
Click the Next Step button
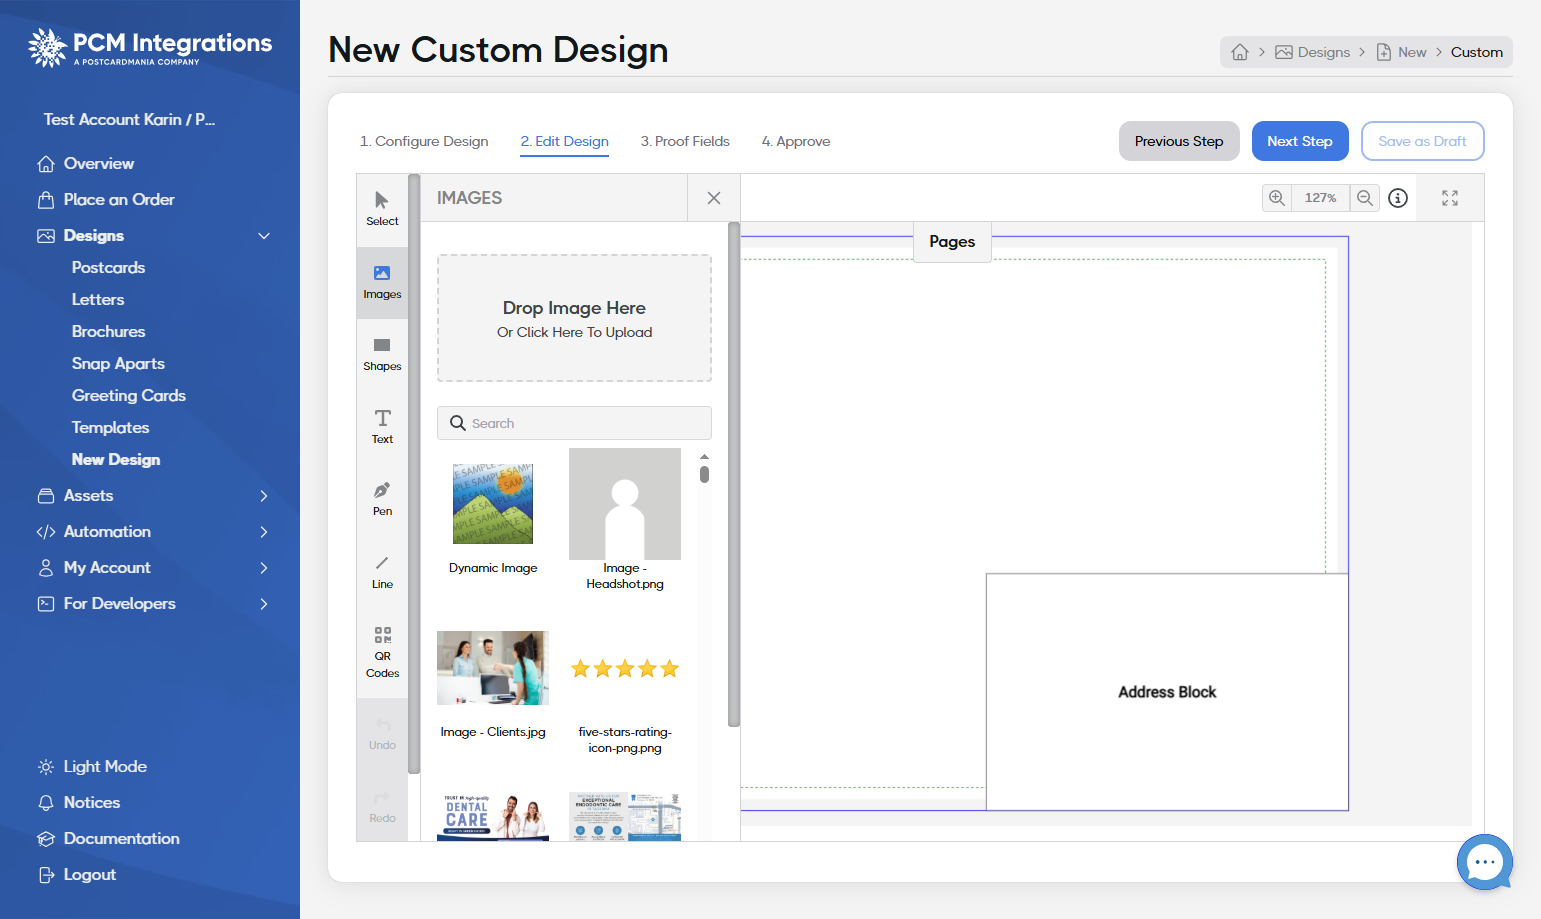(1300, 141)
